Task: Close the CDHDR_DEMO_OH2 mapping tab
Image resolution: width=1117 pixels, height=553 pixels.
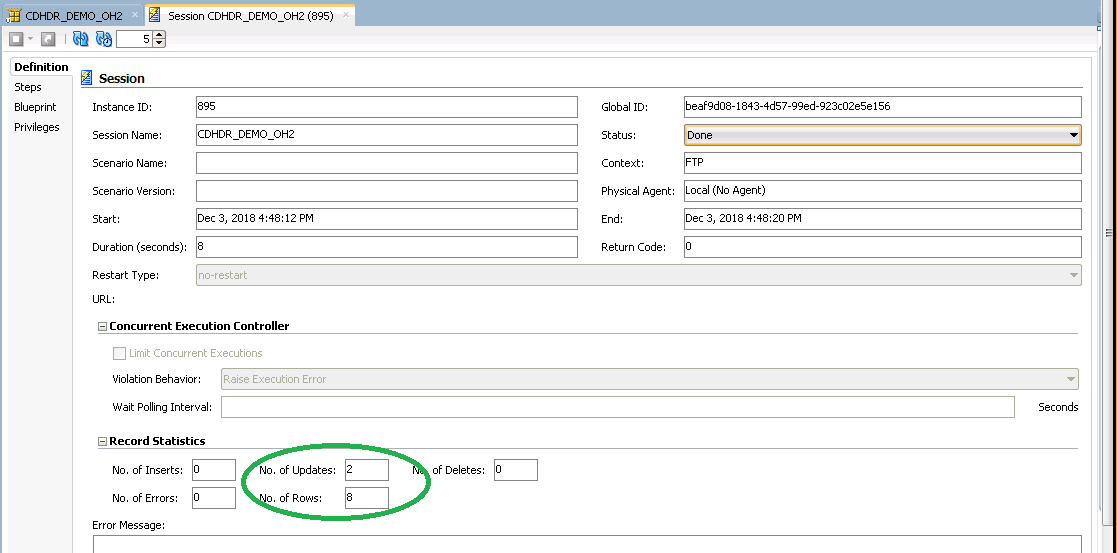Action: click(135, 15)
